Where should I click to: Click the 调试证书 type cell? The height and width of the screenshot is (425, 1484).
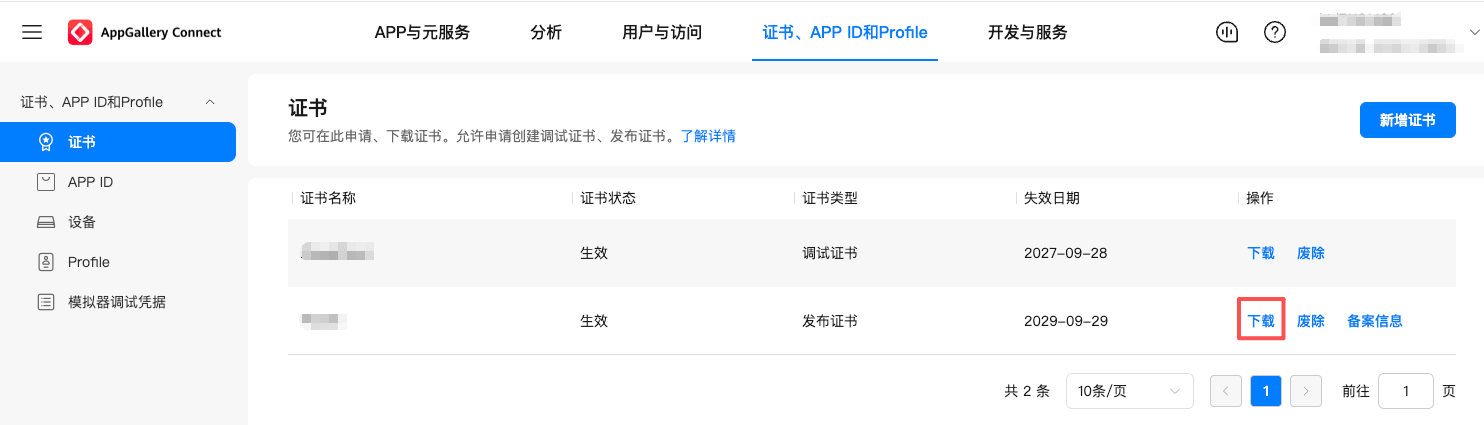(830, 253)
